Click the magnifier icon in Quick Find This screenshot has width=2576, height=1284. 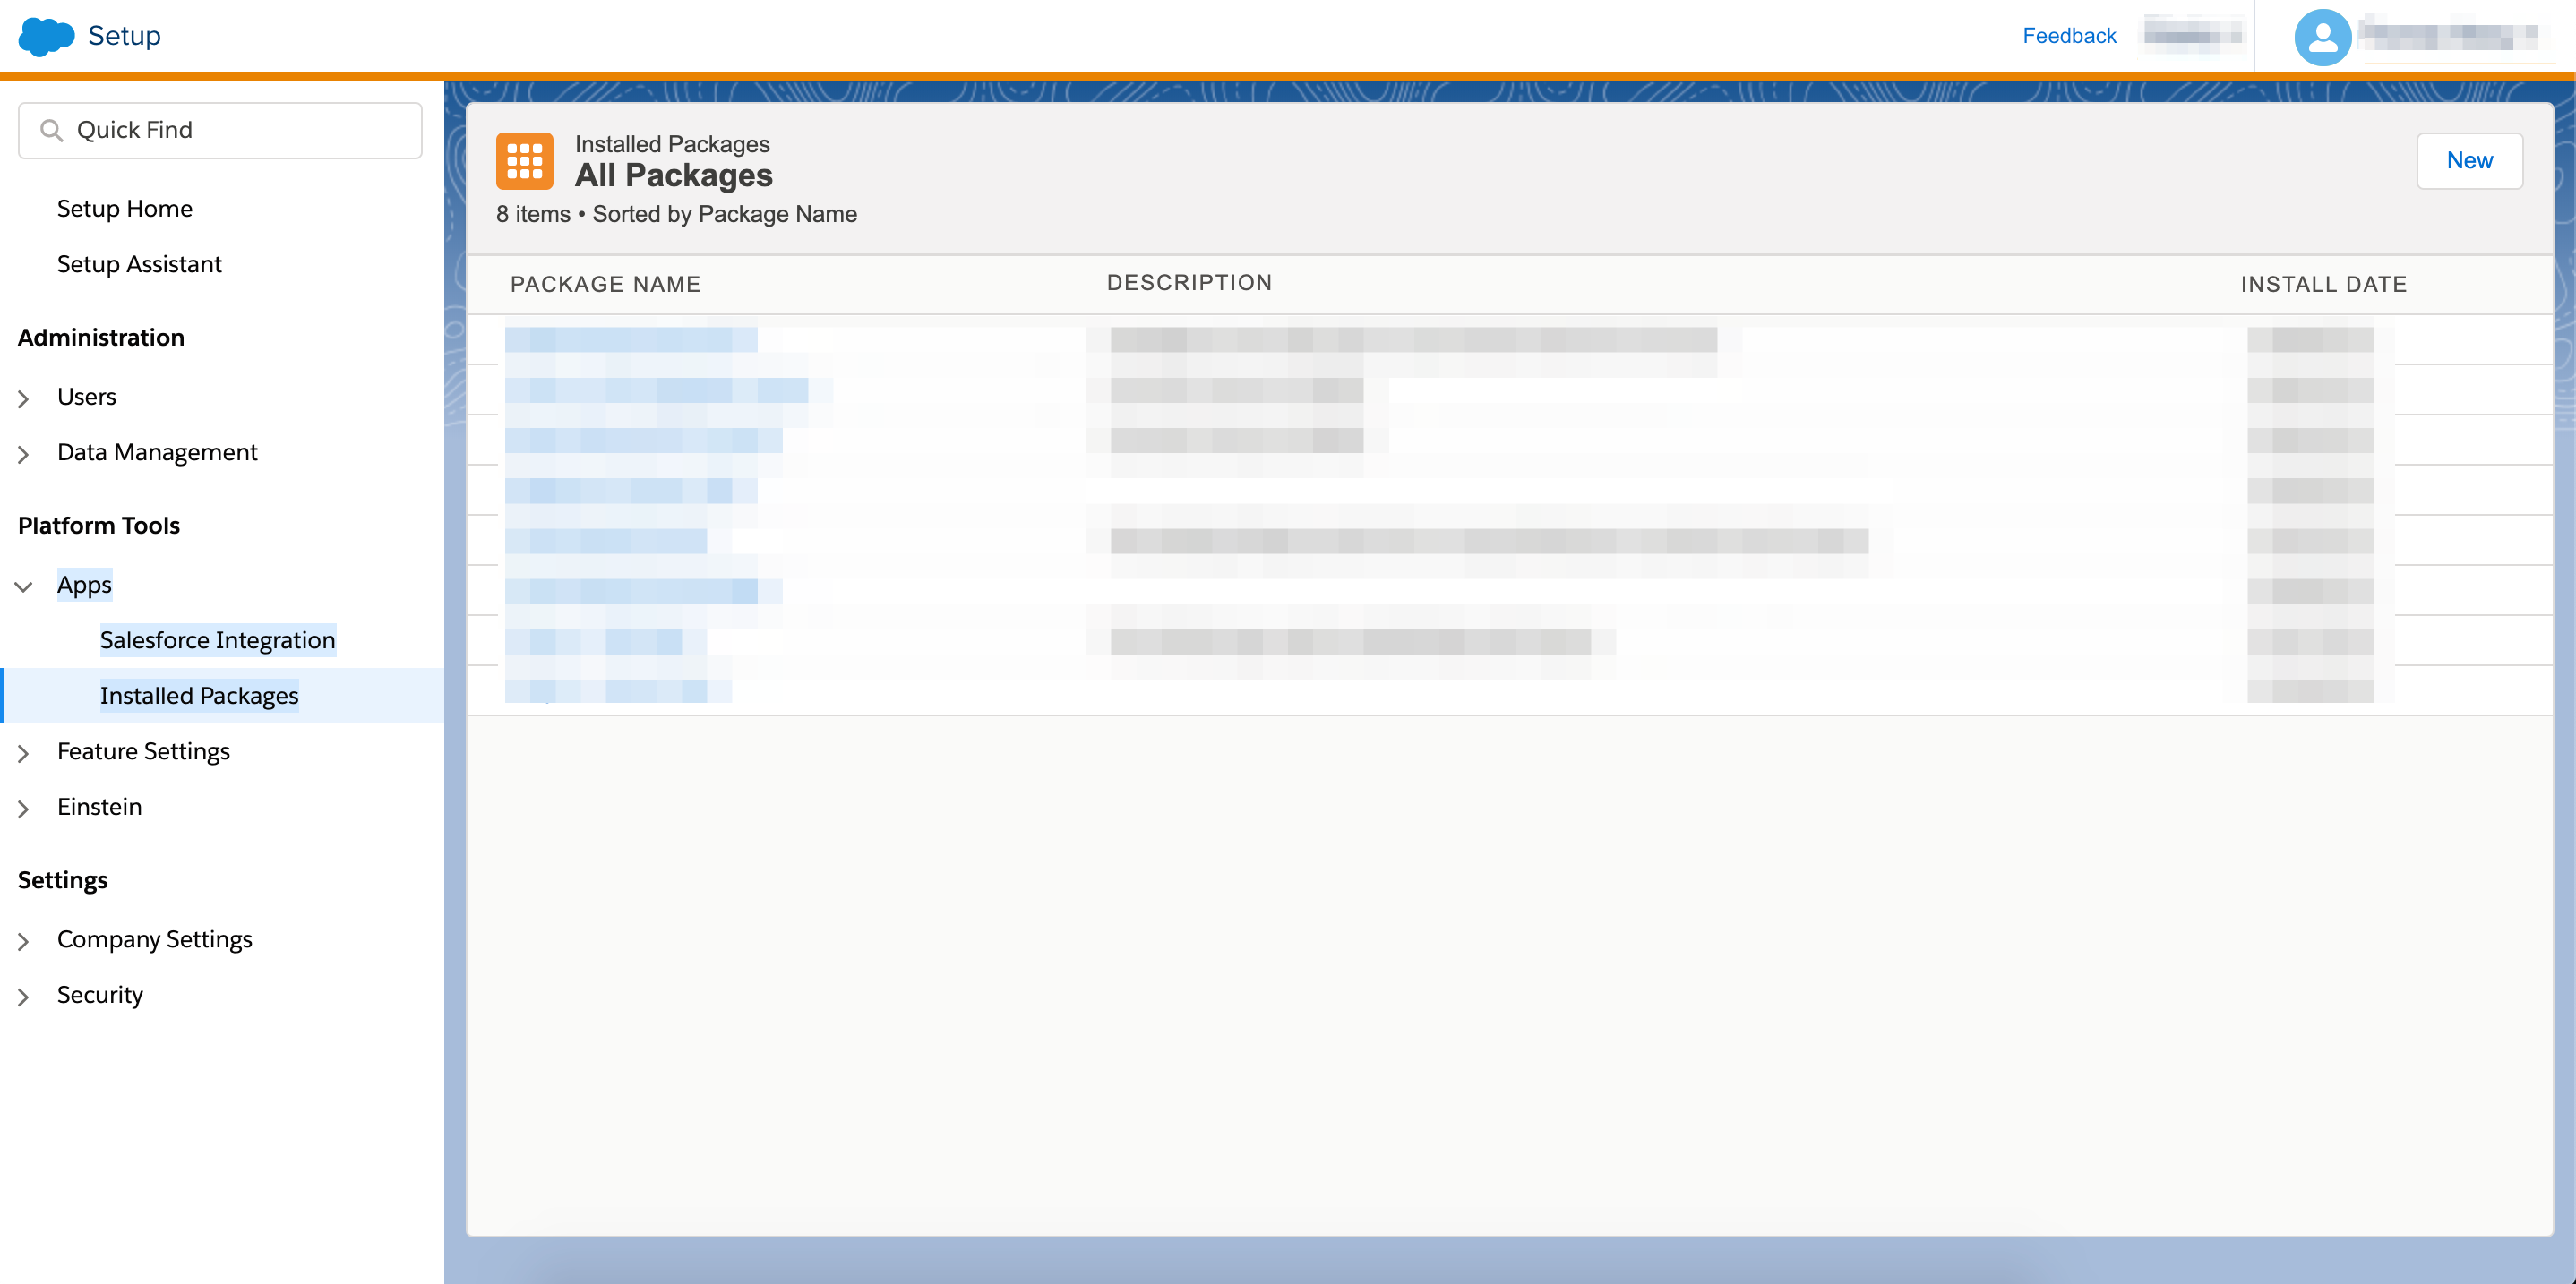pyautogui.click(x=53, y=130)
